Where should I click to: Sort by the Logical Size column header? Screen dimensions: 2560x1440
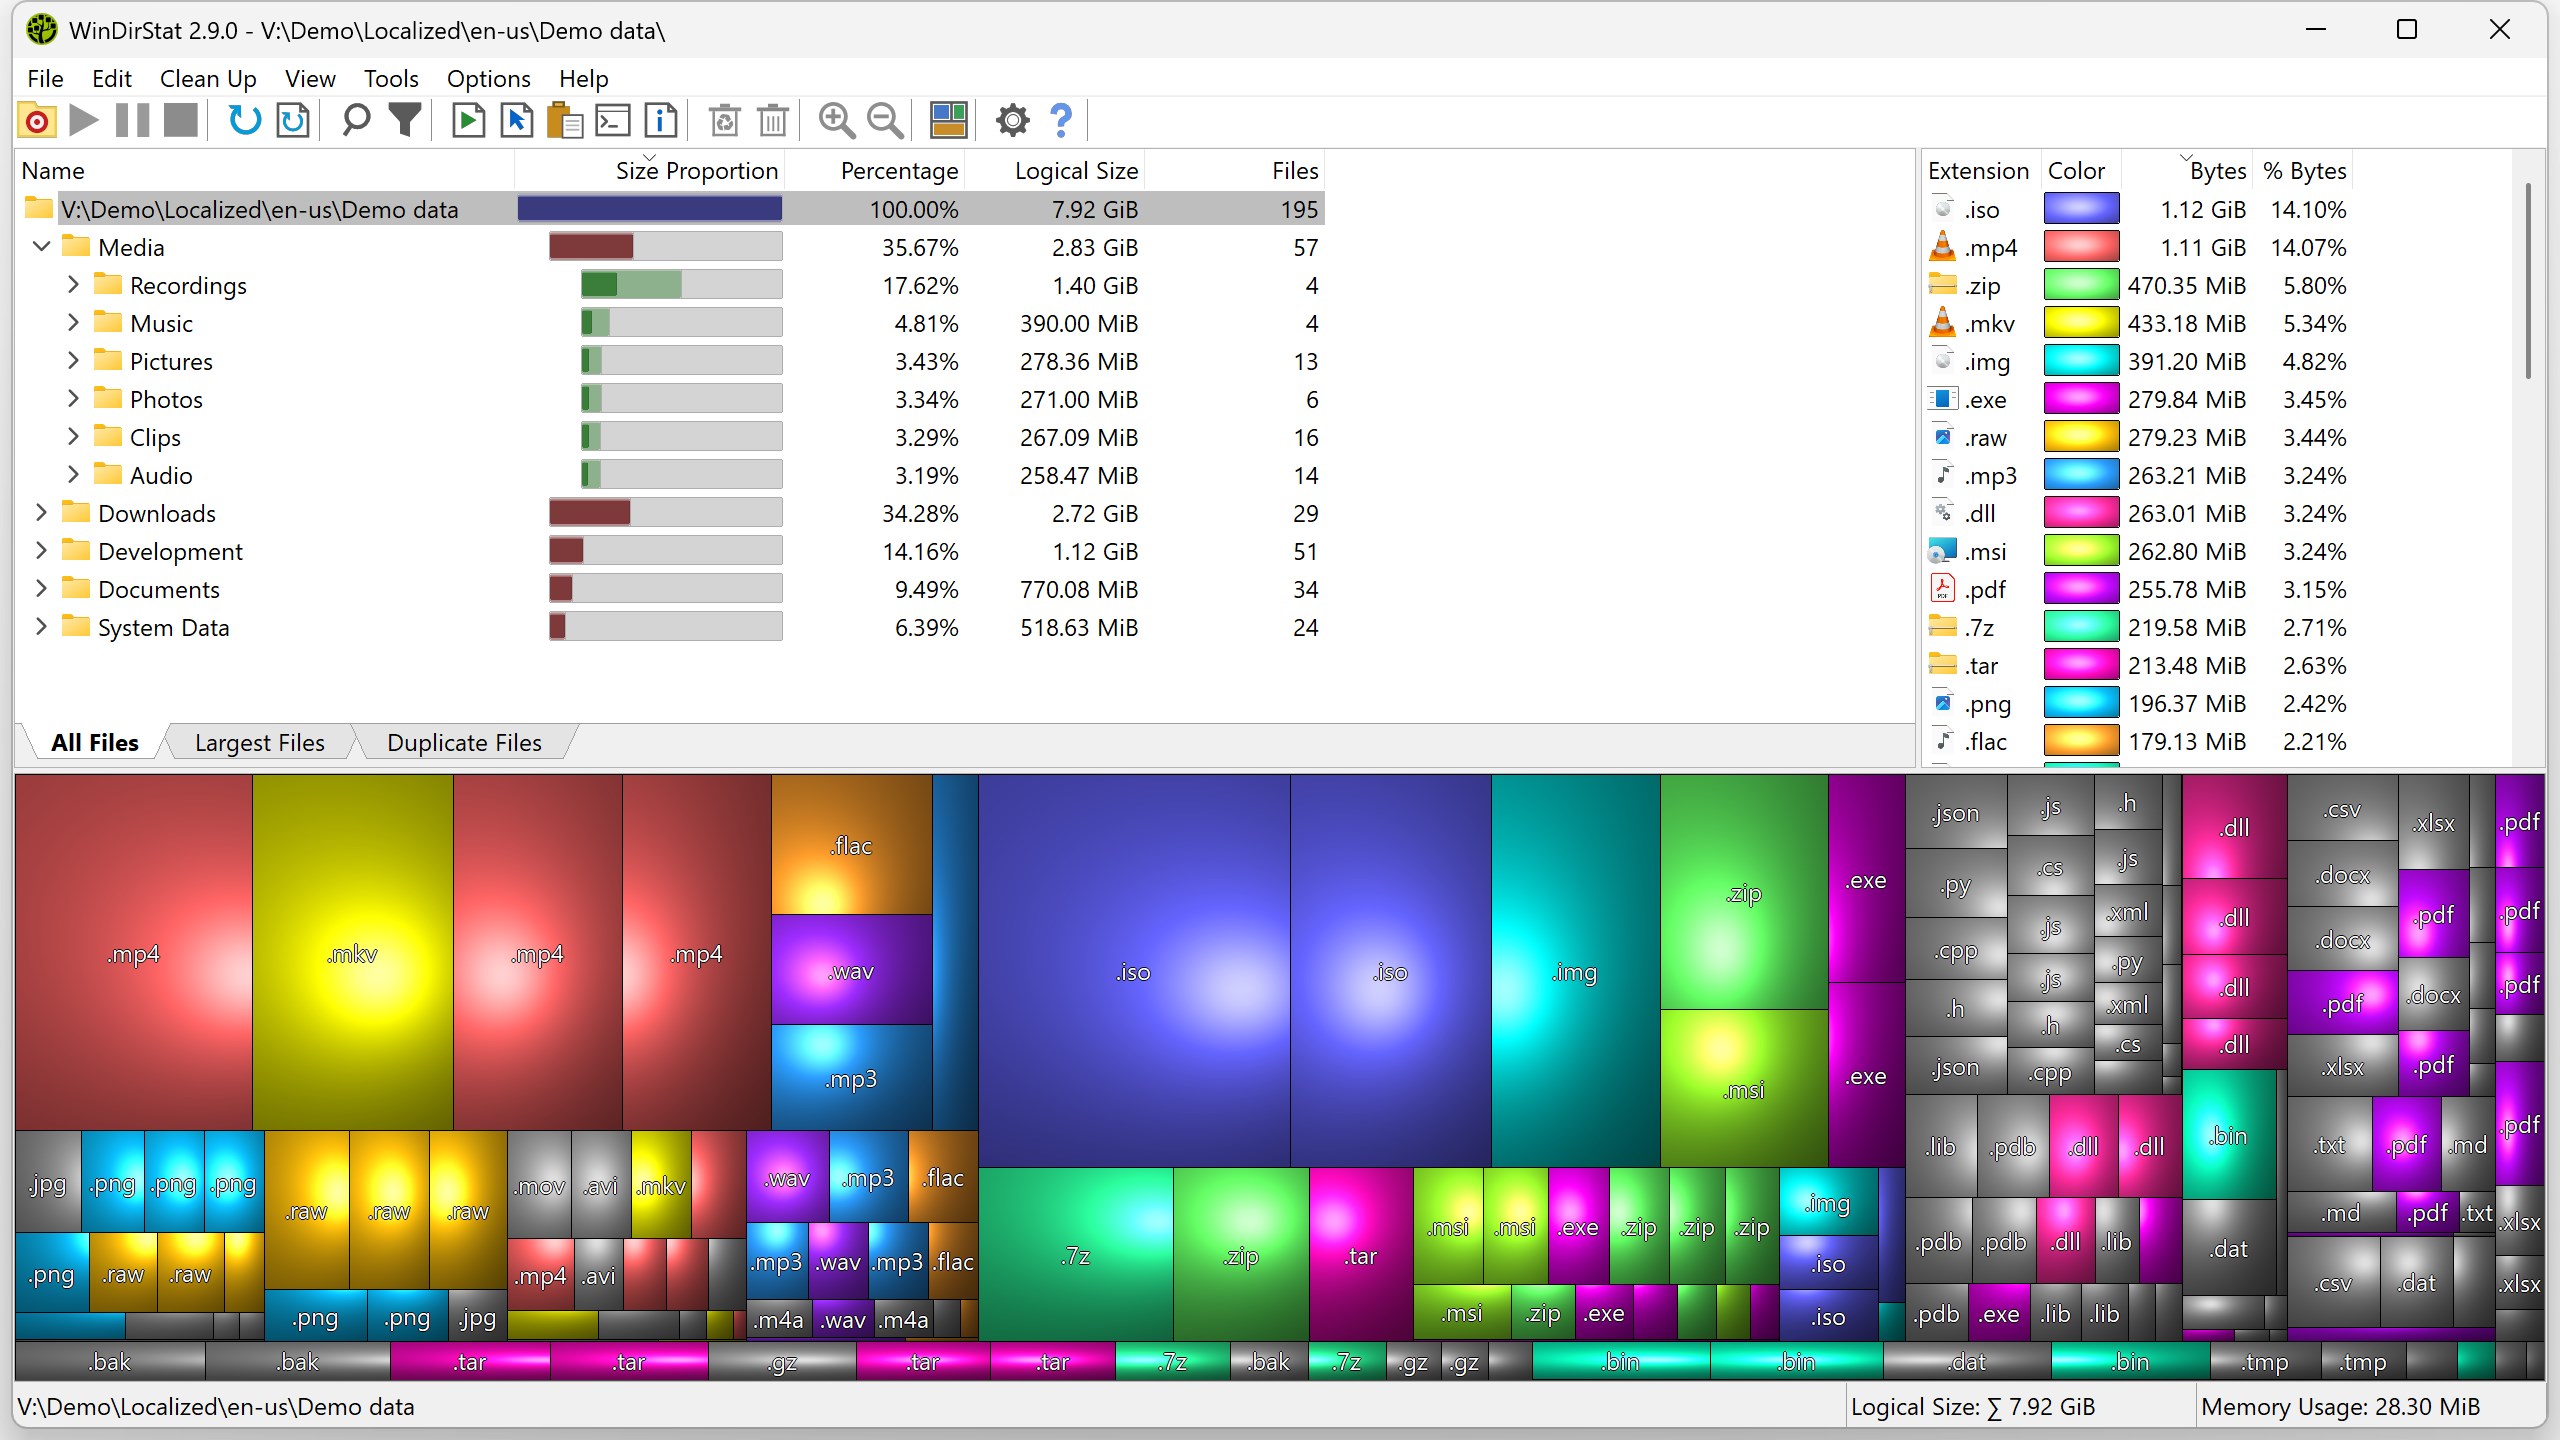(x=1054, y=170)
